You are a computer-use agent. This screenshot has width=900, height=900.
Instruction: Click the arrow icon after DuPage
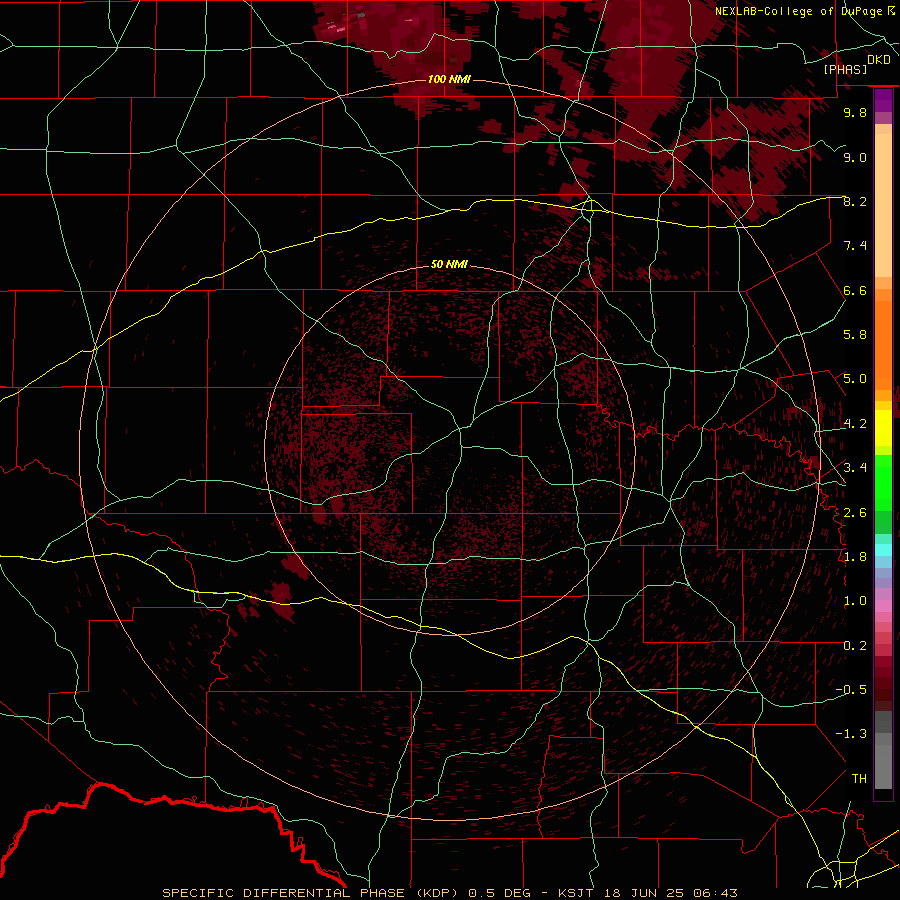(891, 10)
